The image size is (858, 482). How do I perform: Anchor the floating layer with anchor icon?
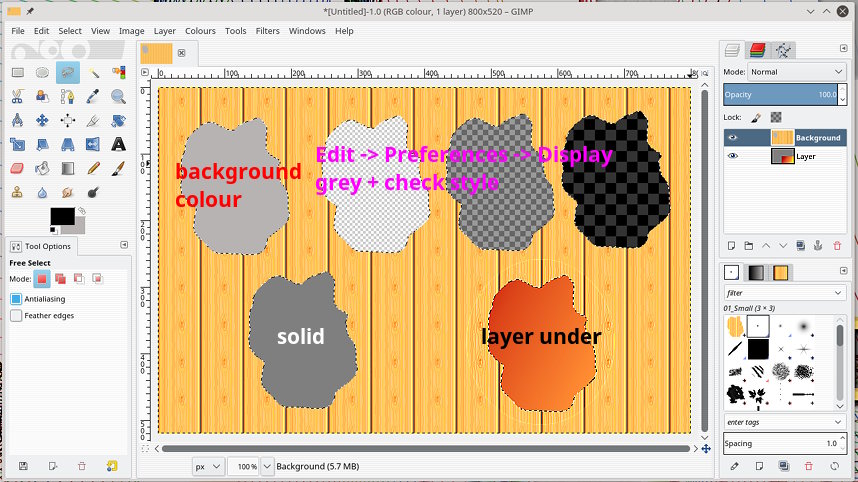(x=817, y=245)
